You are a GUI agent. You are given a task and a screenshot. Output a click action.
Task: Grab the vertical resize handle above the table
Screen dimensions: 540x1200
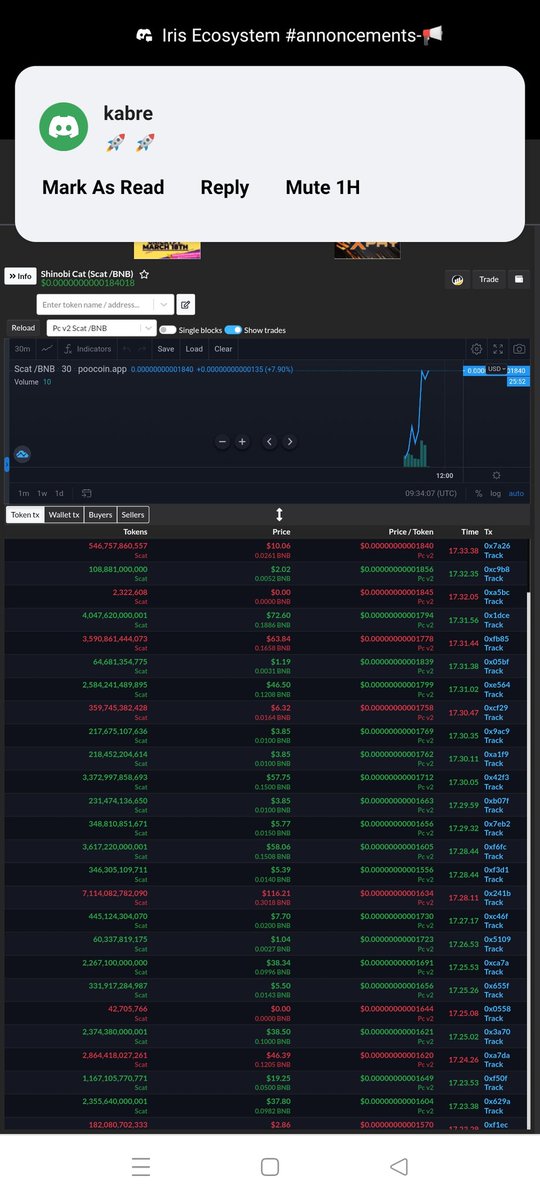coord(279,514)
